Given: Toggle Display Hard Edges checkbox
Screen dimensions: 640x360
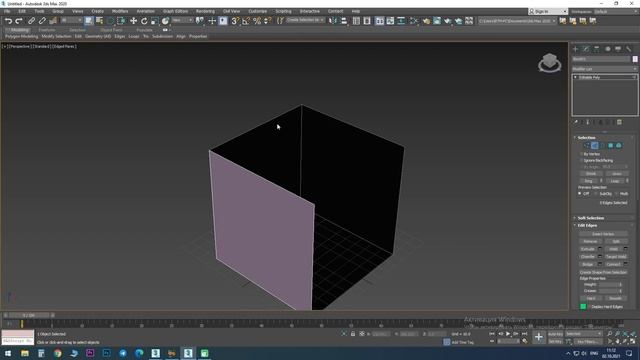Looking at the screenshot, I should [x=589, y=307].
